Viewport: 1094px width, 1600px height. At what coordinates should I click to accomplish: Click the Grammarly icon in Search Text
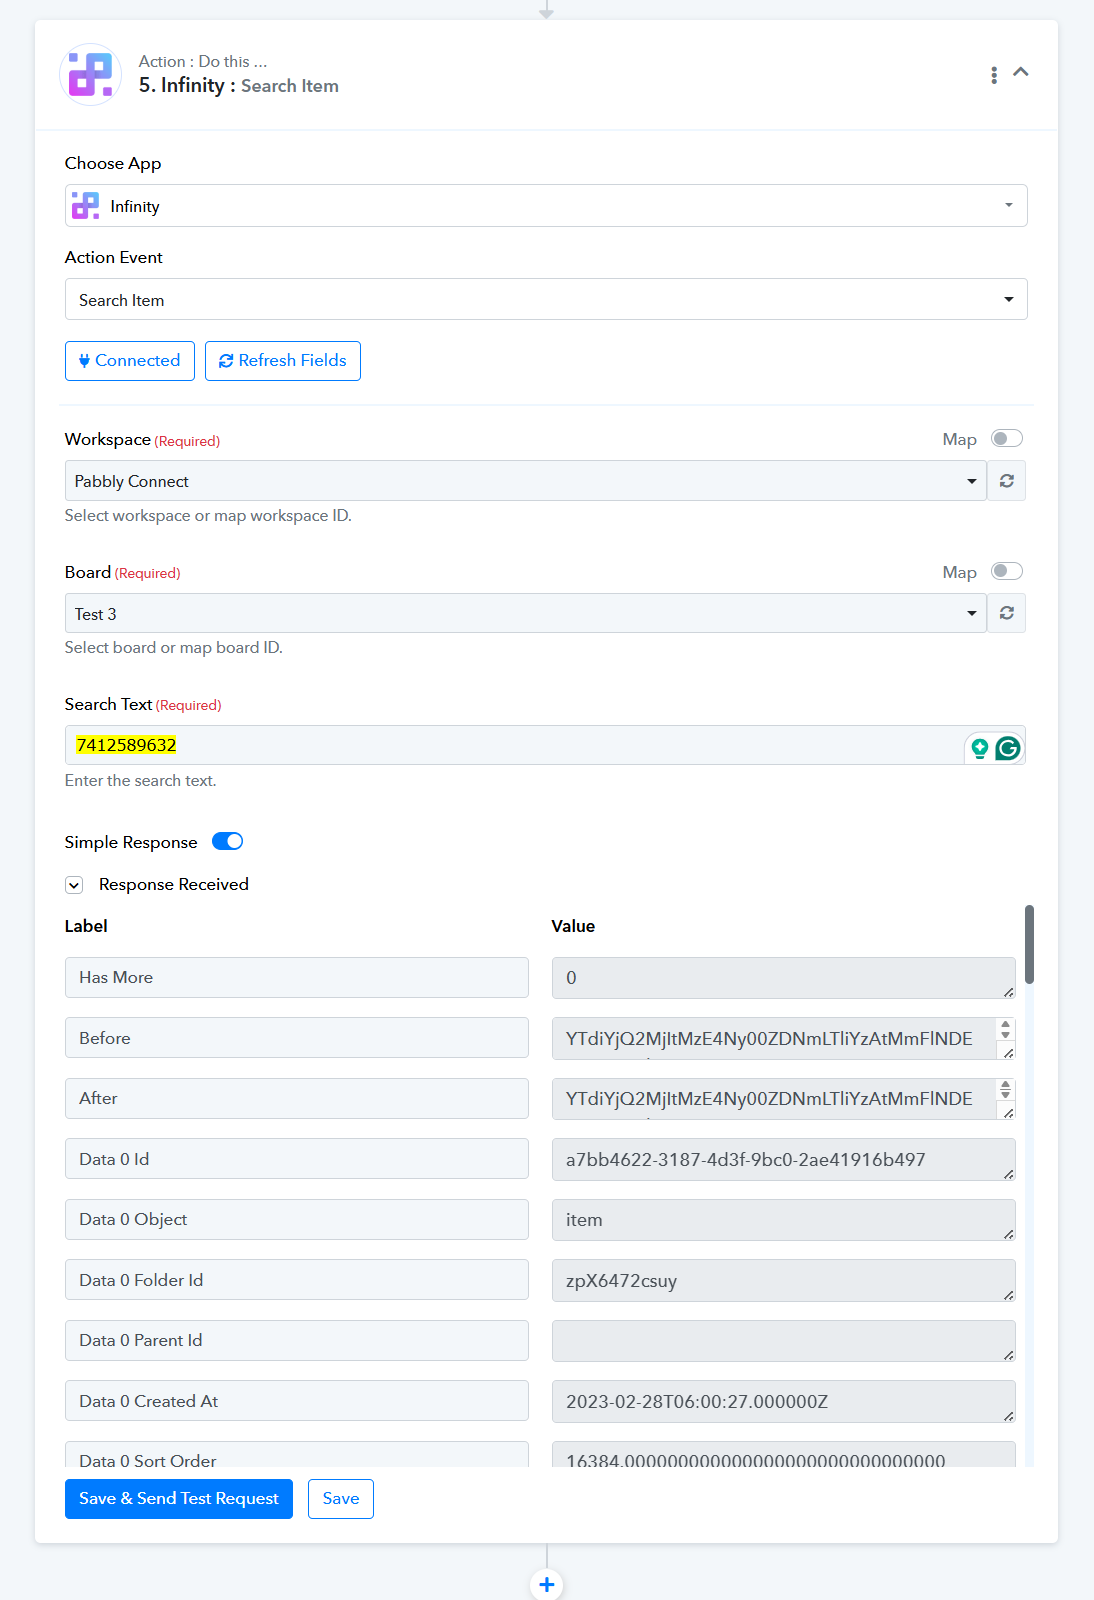[1008, 748]
